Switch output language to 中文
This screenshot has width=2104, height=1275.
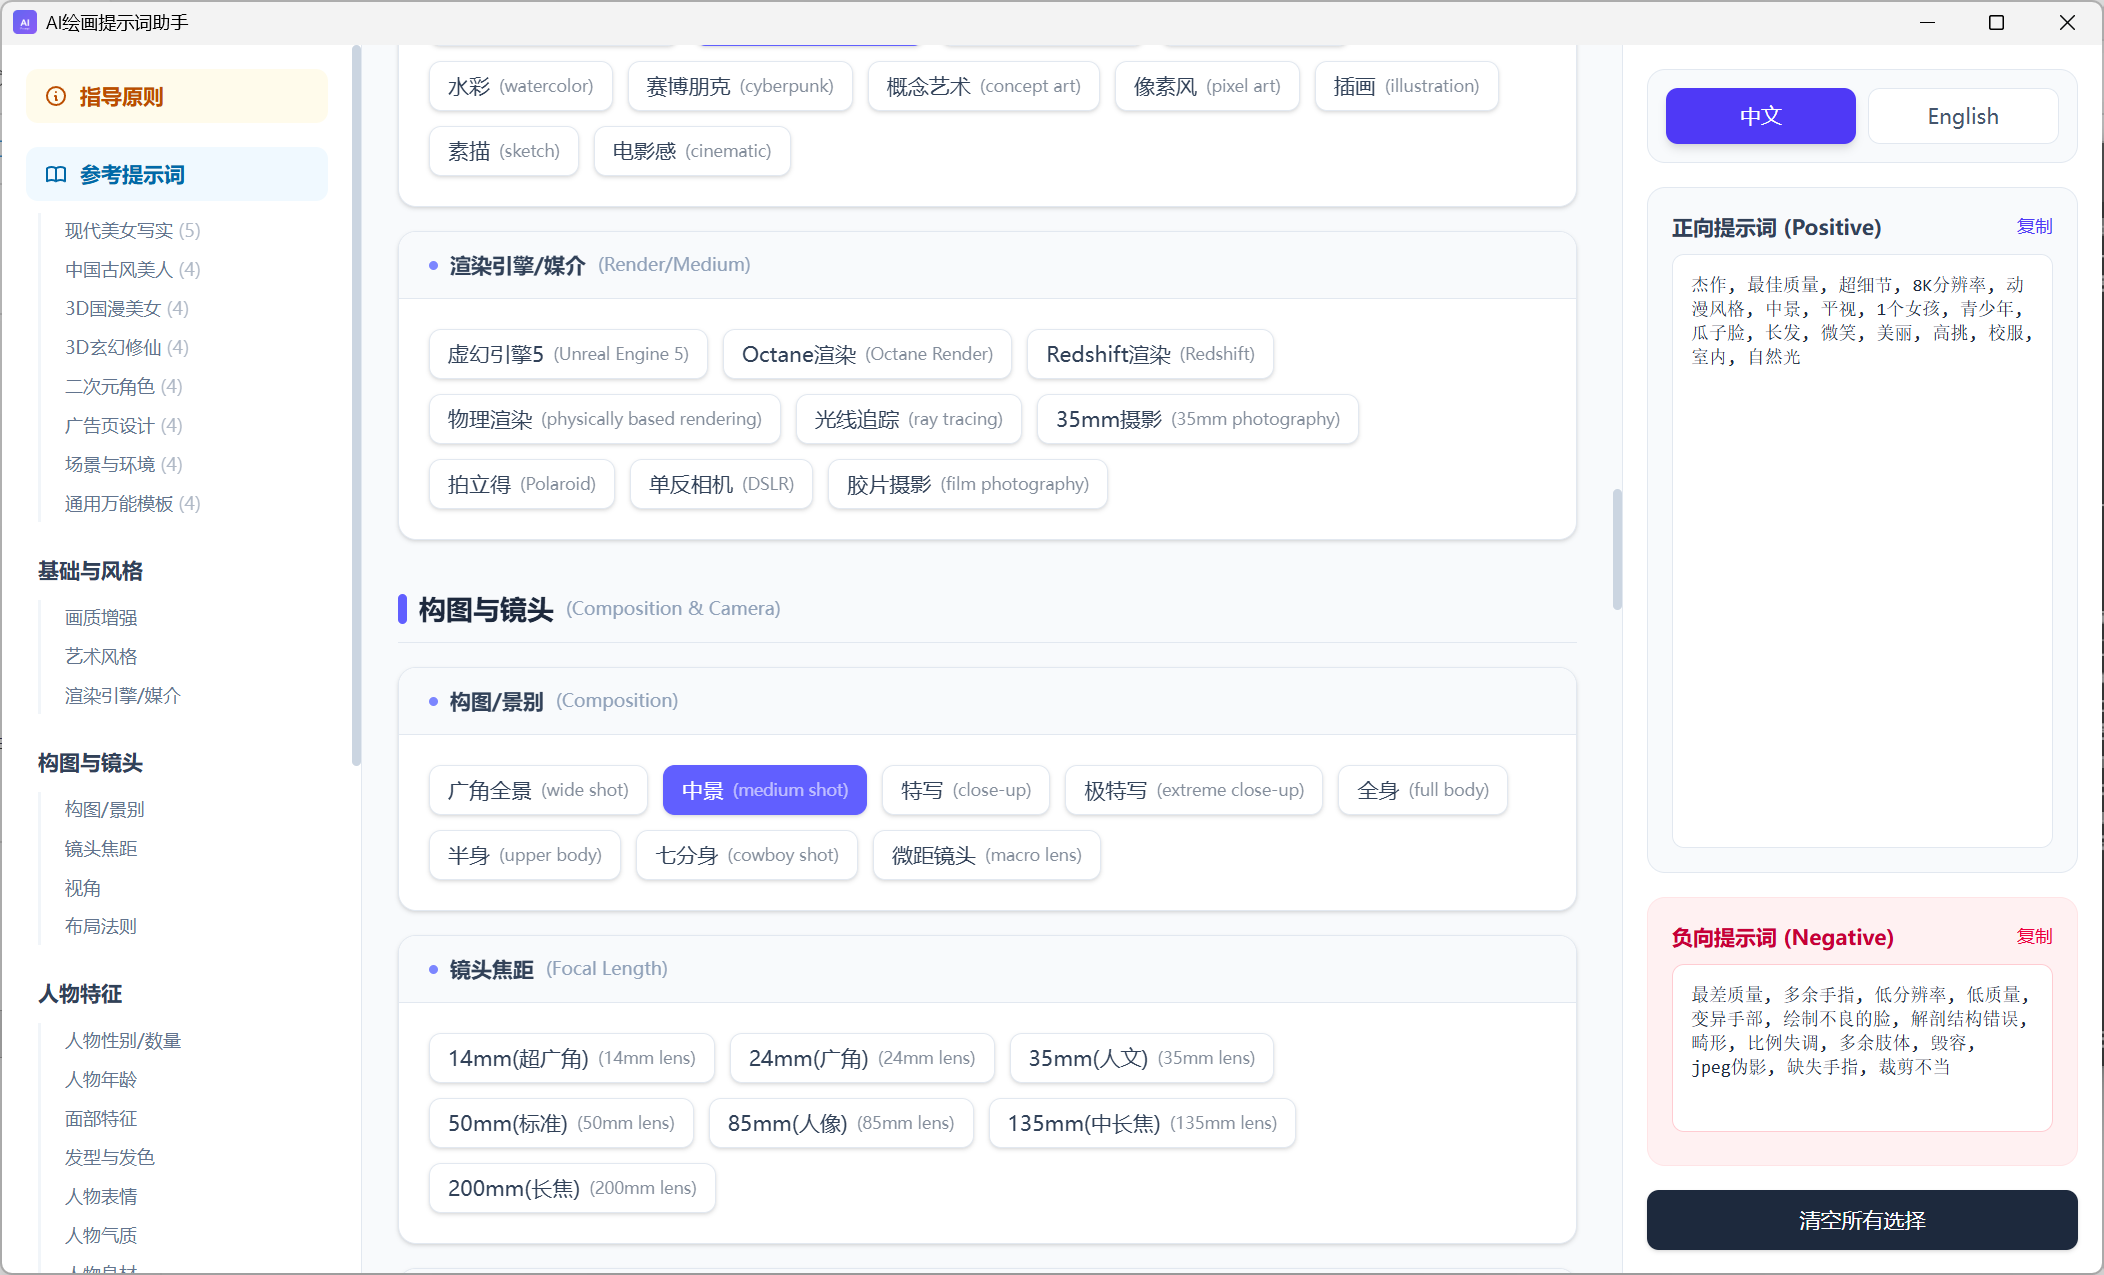click(x=1760, y=116)
